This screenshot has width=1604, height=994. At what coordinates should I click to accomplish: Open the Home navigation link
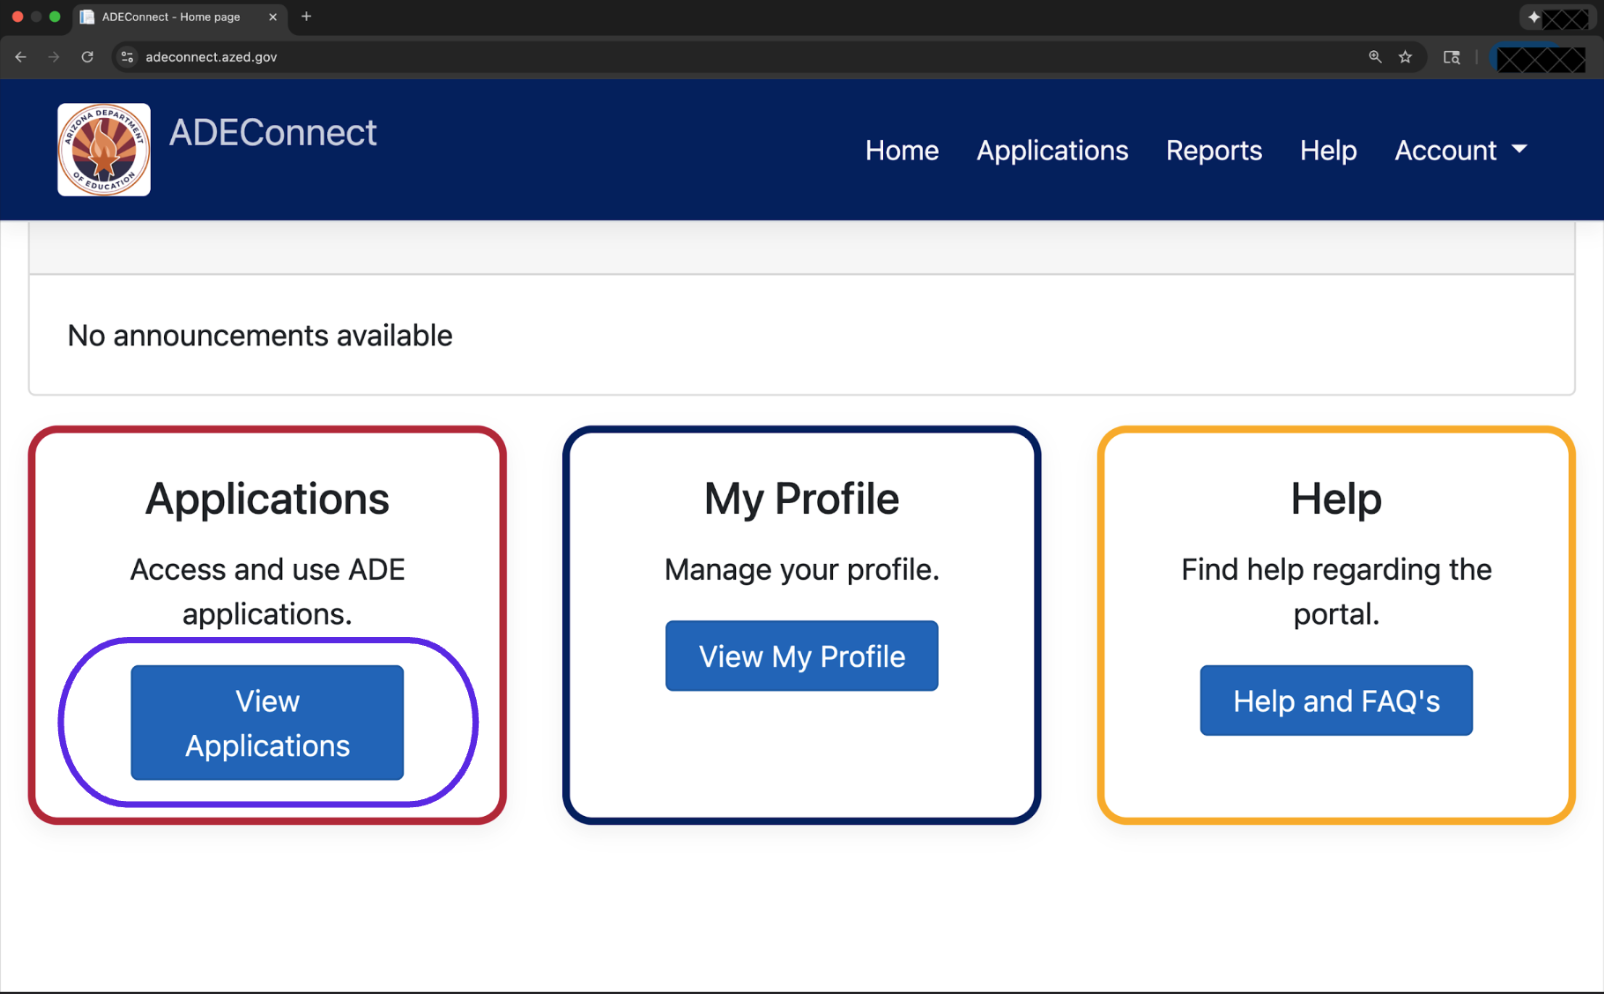click(x=902, y=150)
